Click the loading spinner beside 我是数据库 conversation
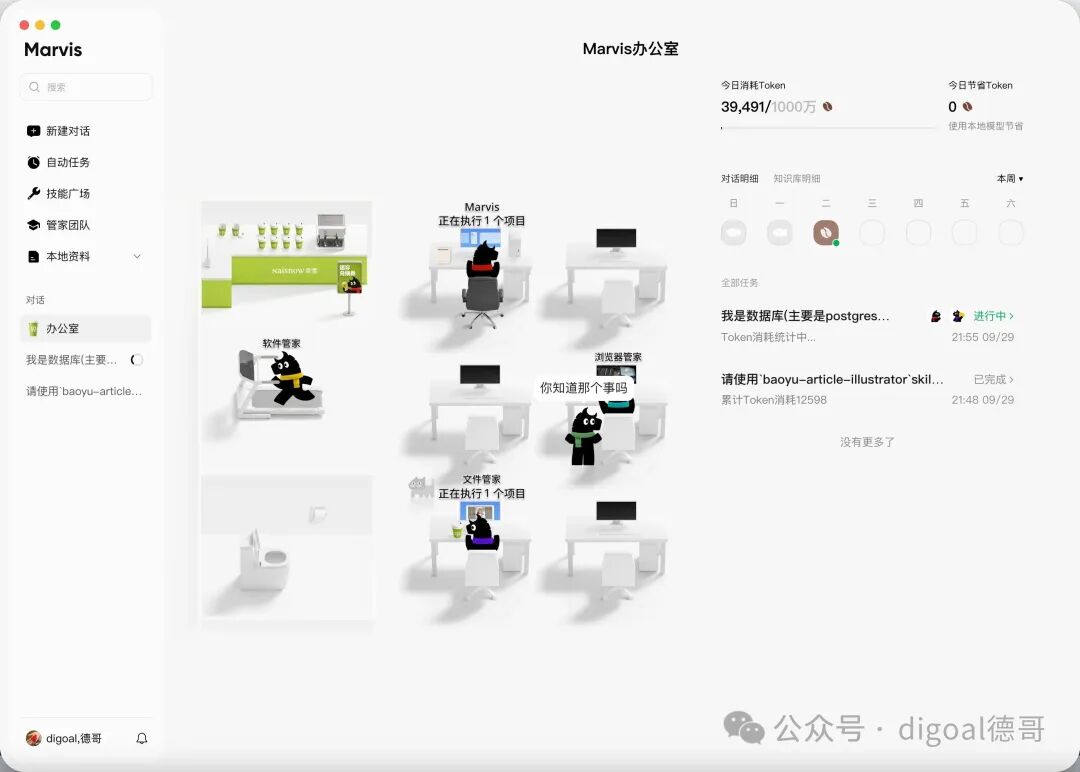The height and width of the screenshot is (772, 1080). pos(136,359)
